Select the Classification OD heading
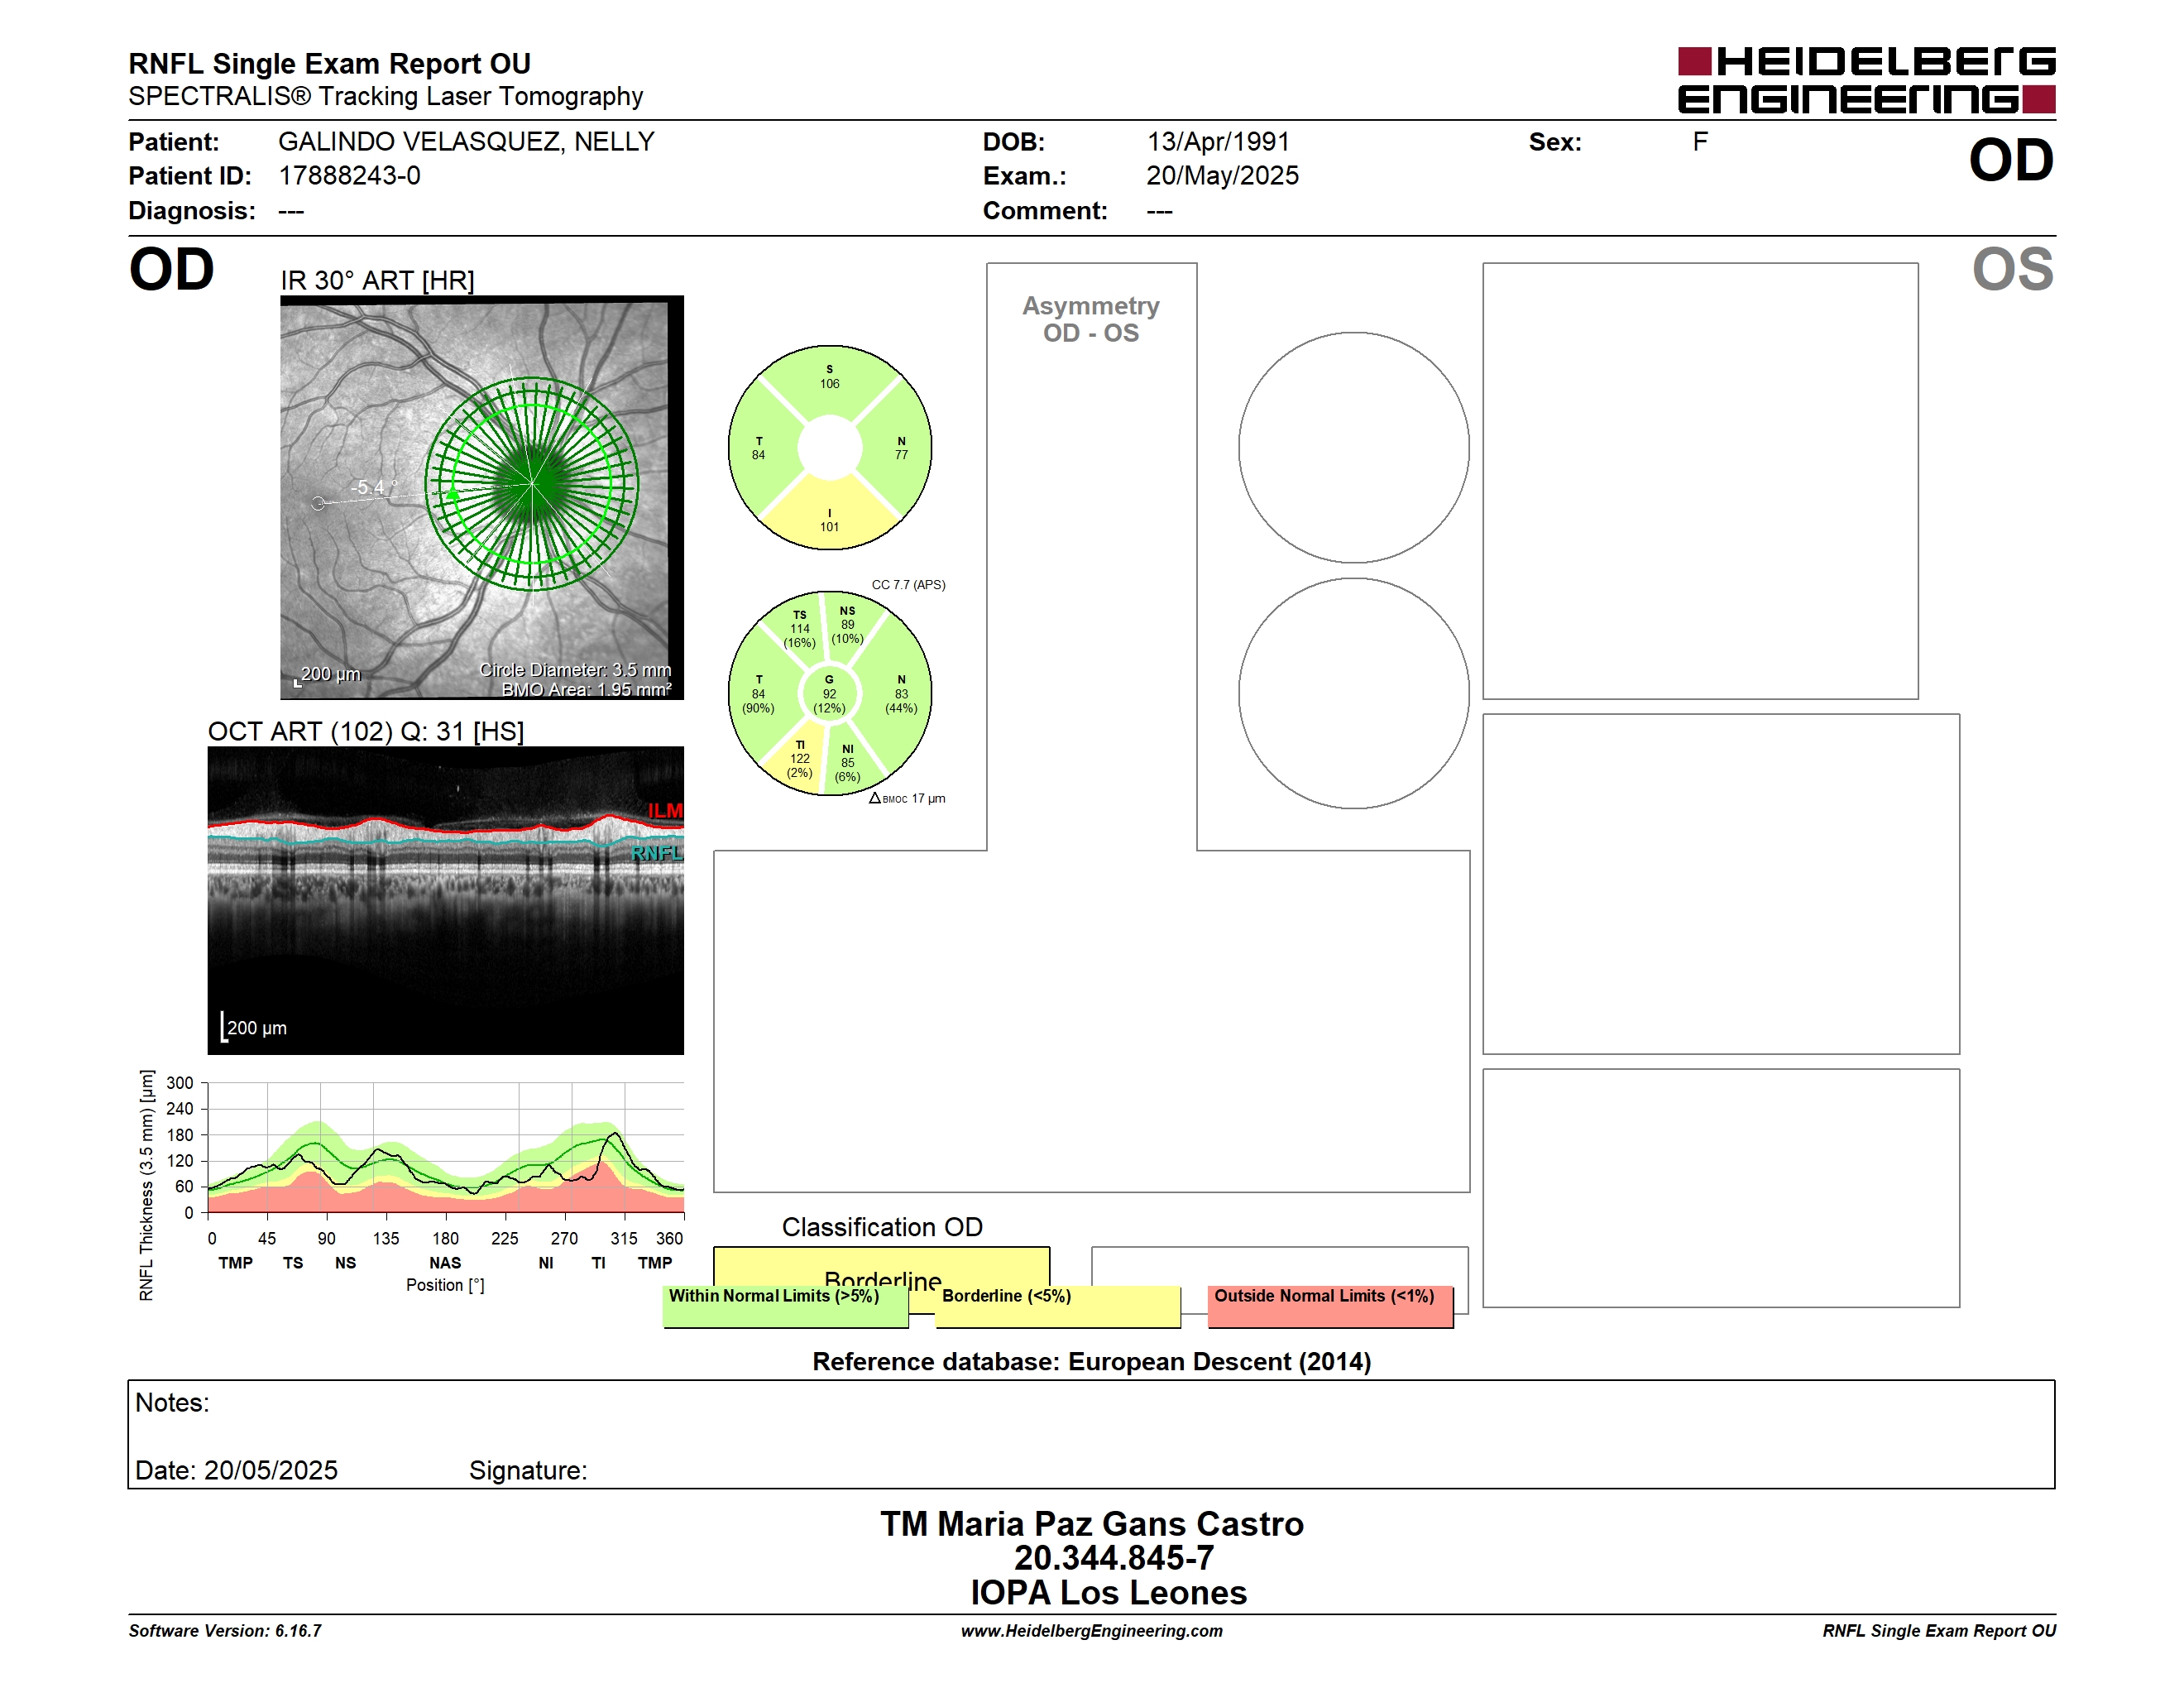Viewport: 2184px width, 1688px height. (x=882, y=1227)
